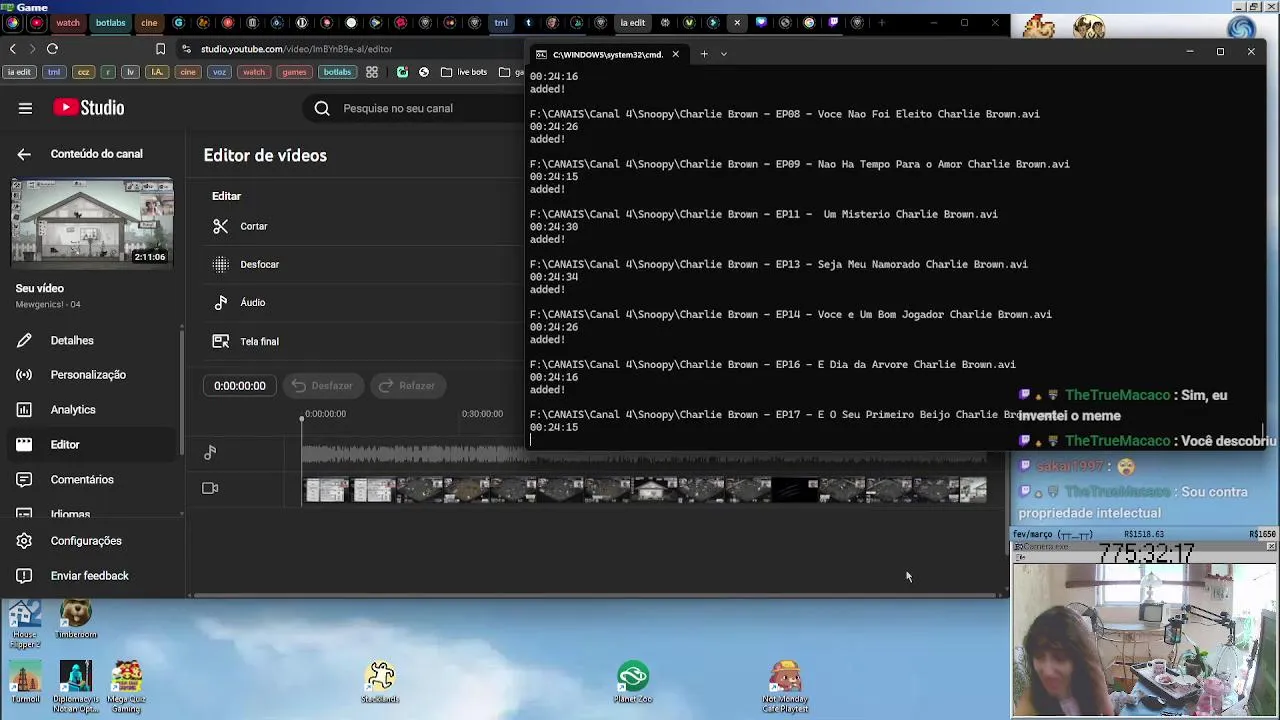Add a new tab in Windows Terminal

coord(704,54)
